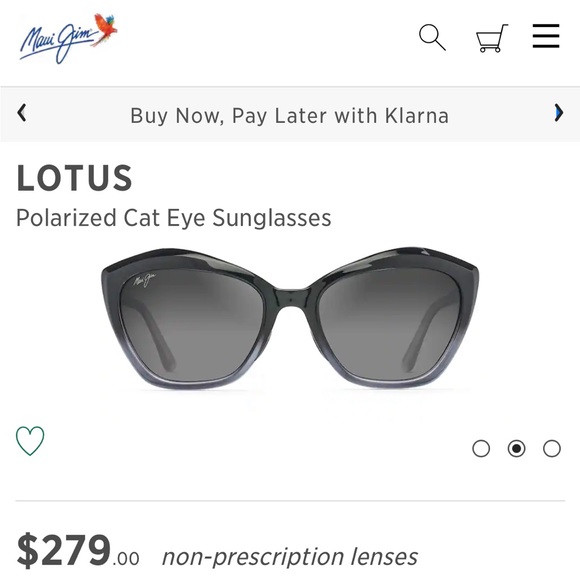Screen dimensions: 580x580
Task: Click the red parrot in the logo
Action: pyautogui.click(x=104, y=29)
